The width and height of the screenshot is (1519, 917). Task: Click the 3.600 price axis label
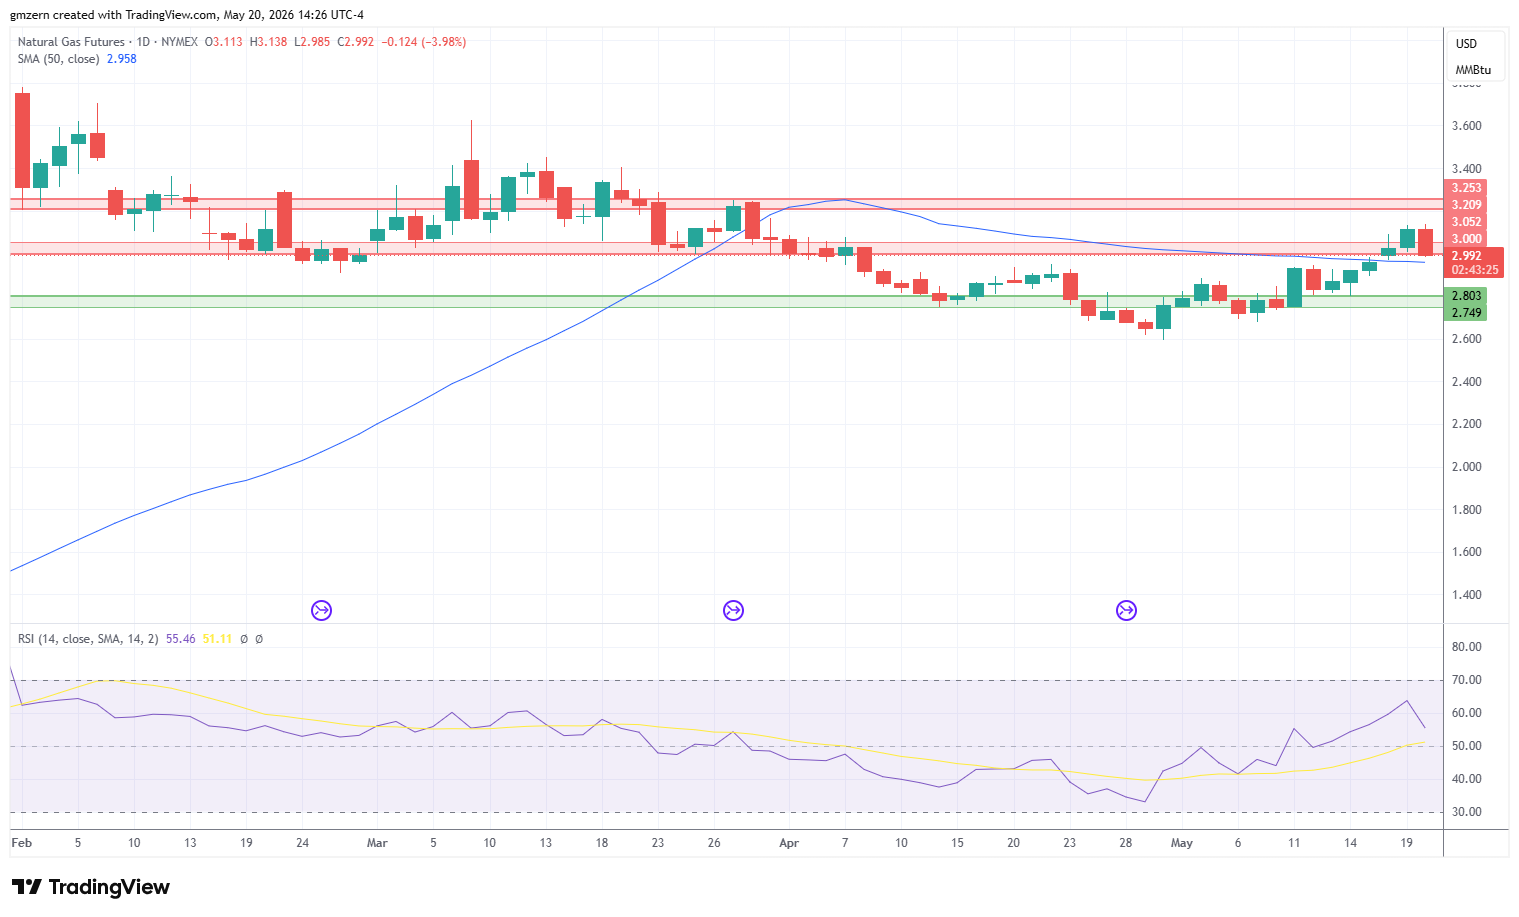pos(1467,126)
